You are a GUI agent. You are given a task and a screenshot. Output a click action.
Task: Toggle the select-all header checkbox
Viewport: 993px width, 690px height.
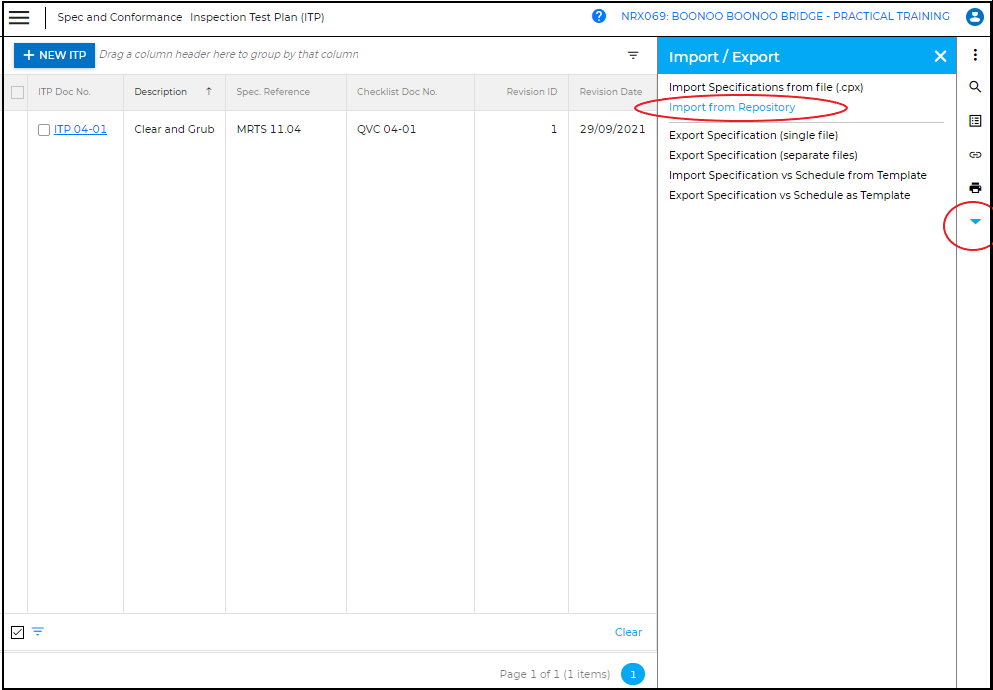coord(17,93)
